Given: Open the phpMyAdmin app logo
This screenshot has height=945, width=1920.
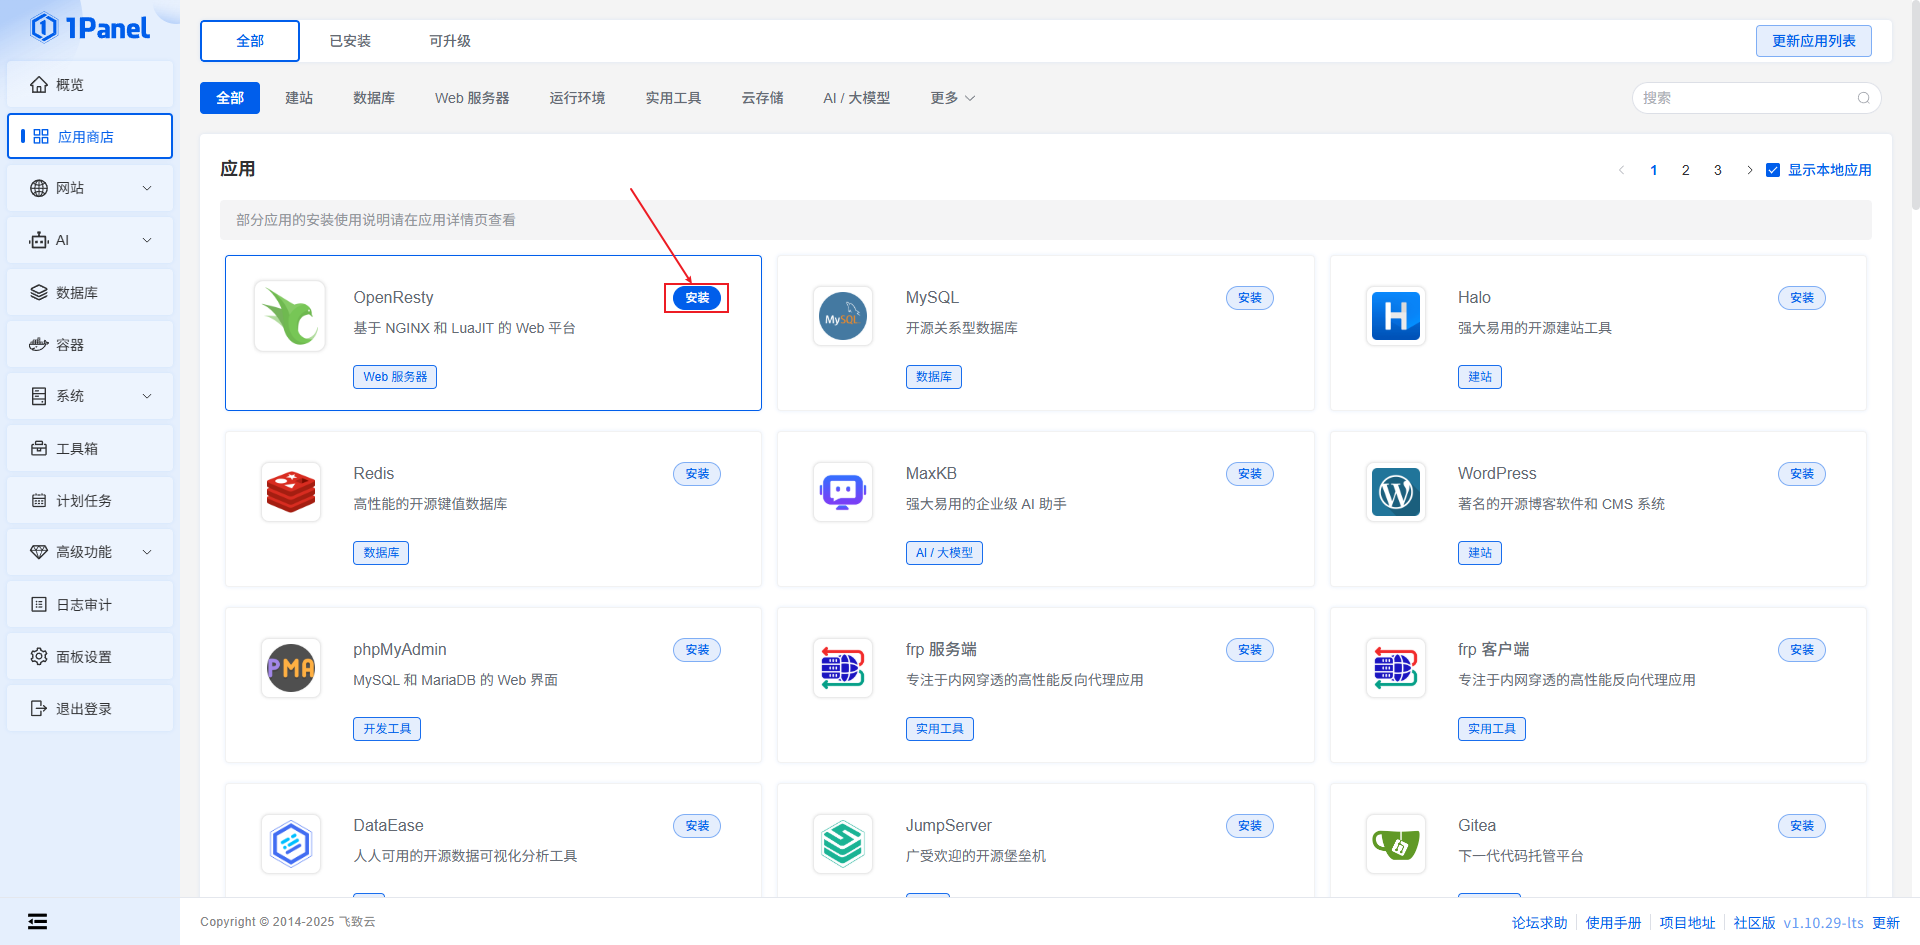Looking at the screenshot, I should pos(291,668).
